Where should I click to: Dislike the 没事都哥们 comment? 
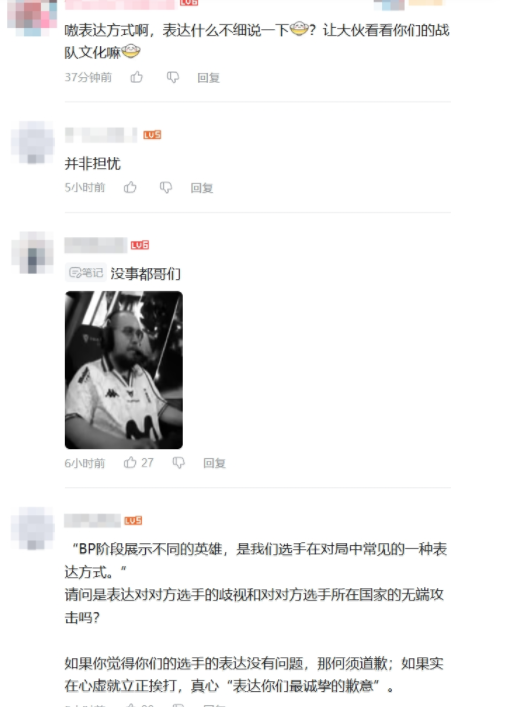point(178,463)
